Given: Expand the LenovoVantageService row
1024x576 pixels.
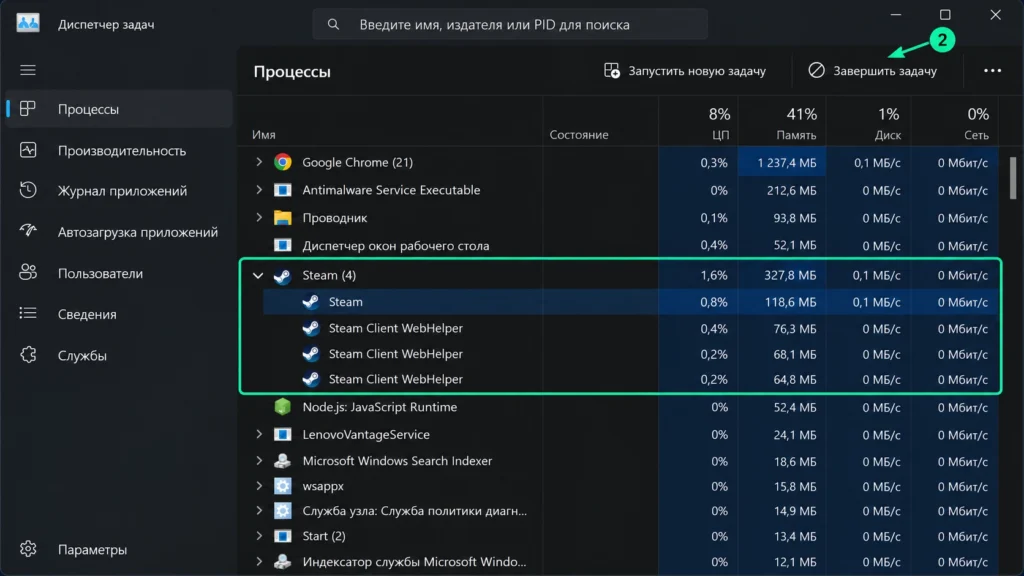Looking at the screenshot, I should pyautogui.click(x=259, y=434).
